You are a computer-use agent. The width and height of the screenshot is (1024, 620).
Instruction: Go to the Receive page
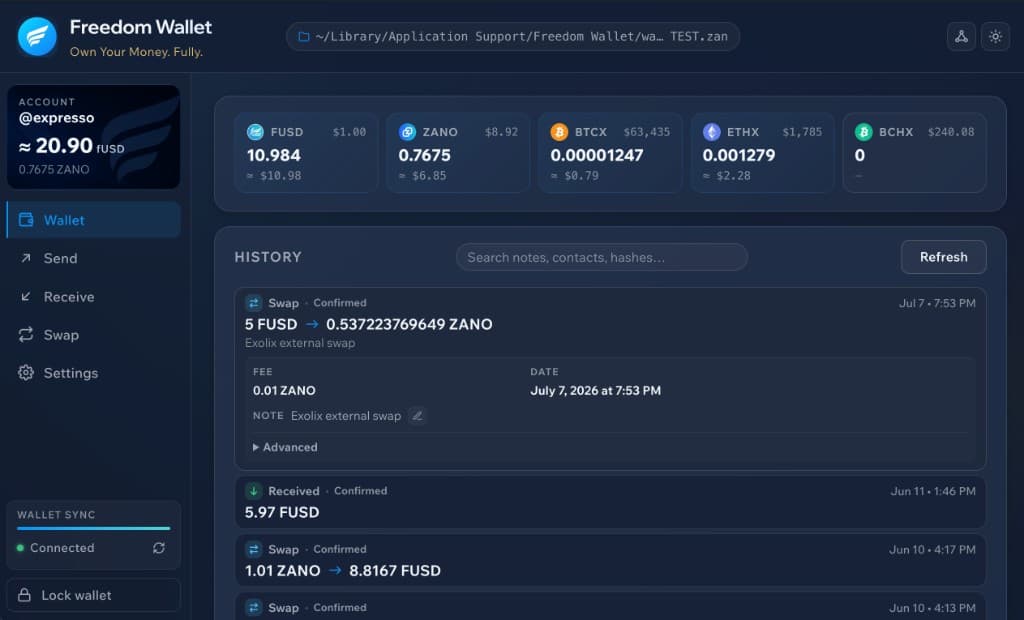(x=93, y=297)
